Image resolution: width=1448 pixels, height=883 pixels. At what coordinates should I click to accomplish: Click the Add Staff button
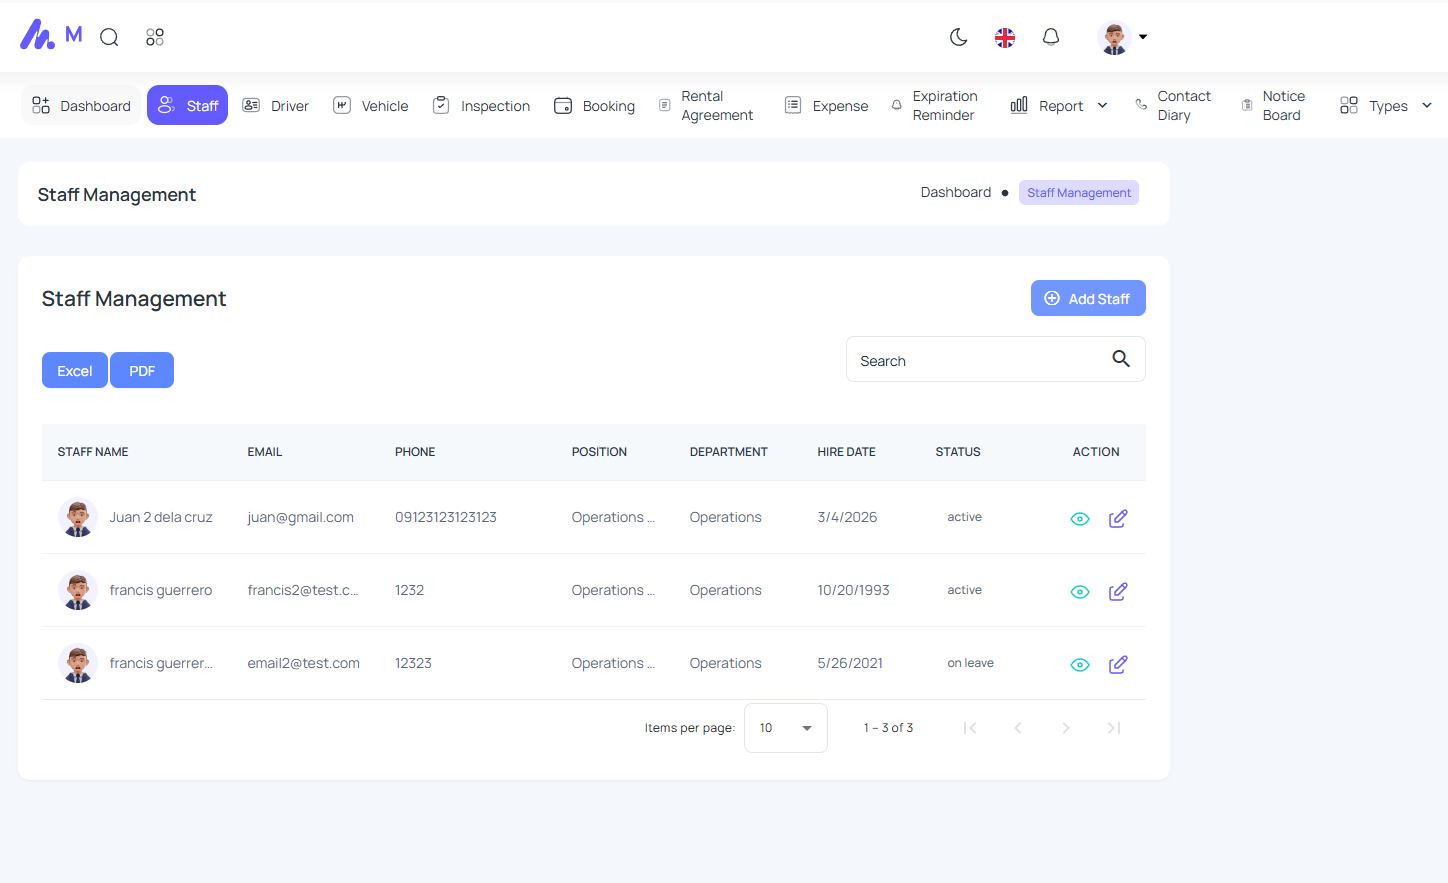[x=1088, y=297]
